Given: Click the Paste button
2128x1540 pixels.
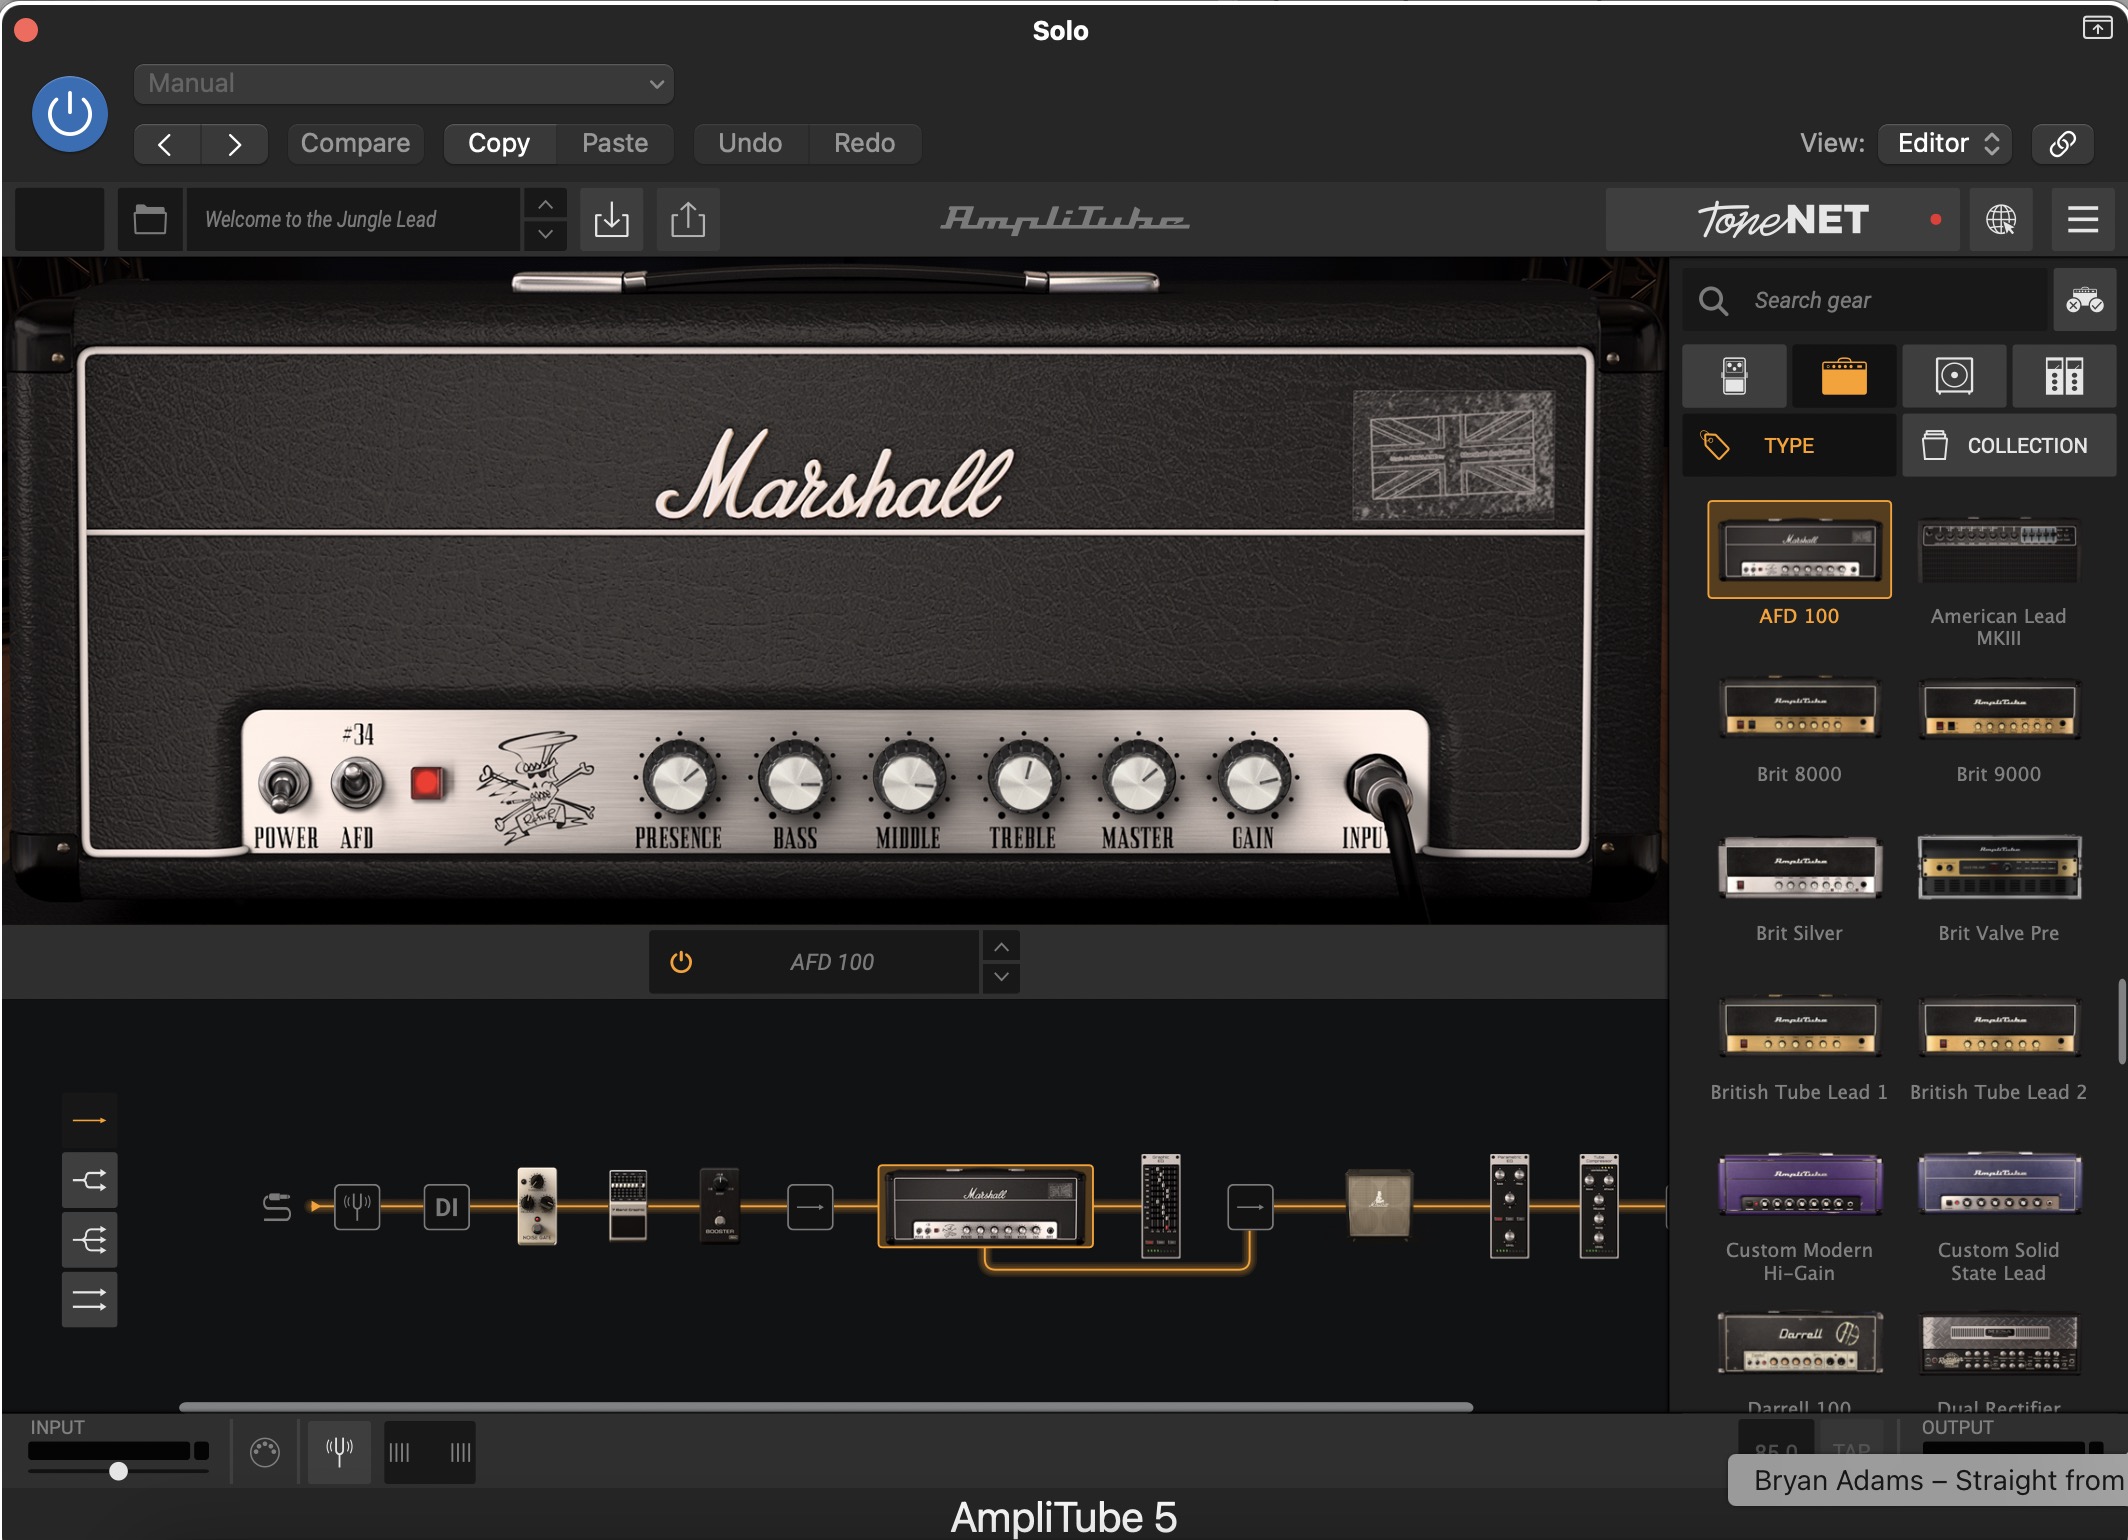Looking at the screenshot, I should click(615, 144).
